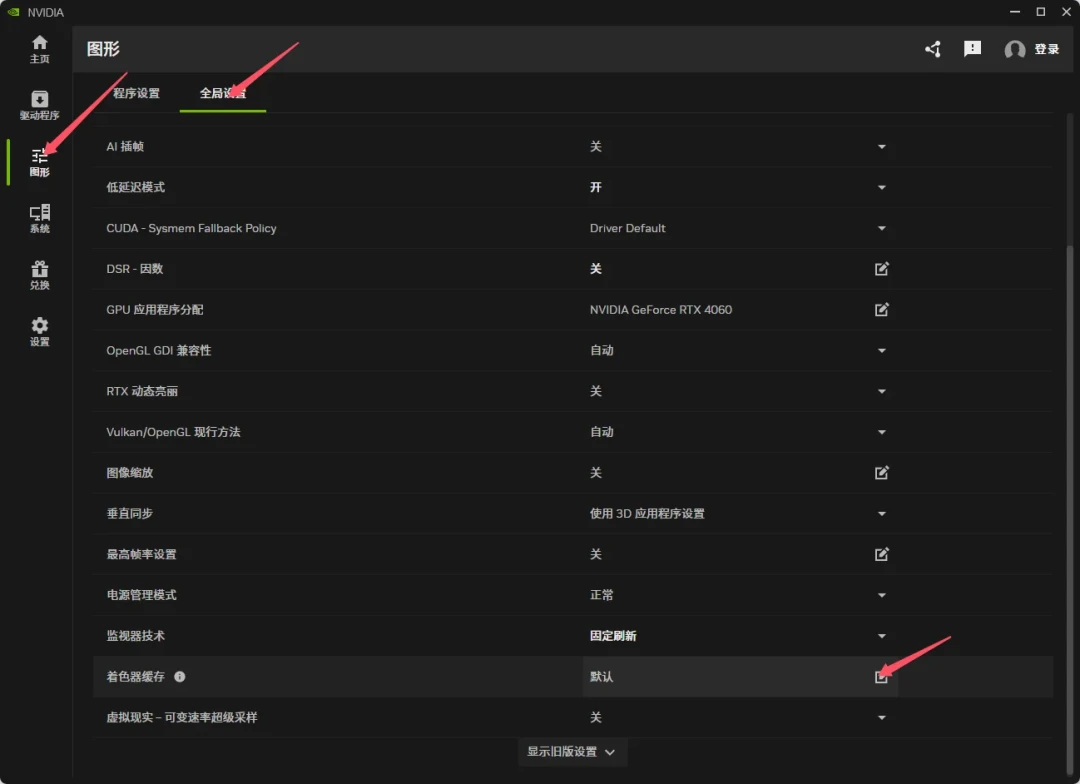Click the 登录 login link

[1046, 49]
